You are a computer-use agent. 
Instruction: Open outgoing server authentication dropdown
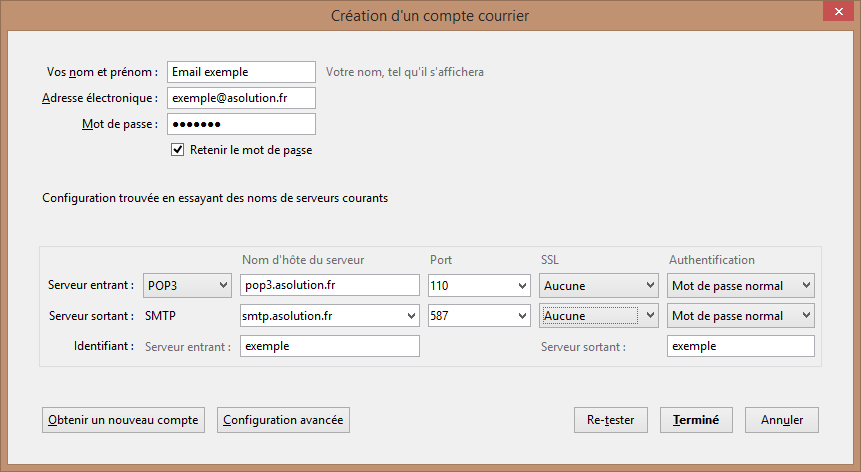pyautogui.click(x=741, y=316)
